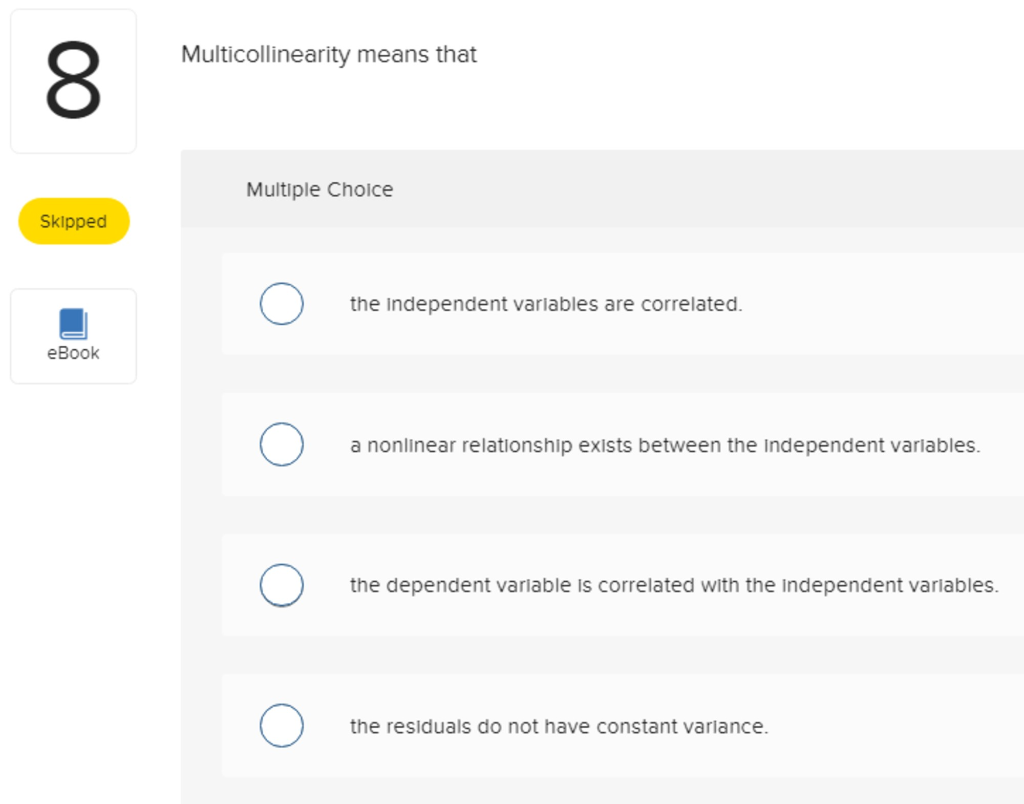Screen dimensions: 1024x804
Task: Click the second answer's empty radio circle
Action: tap(281, 445)
